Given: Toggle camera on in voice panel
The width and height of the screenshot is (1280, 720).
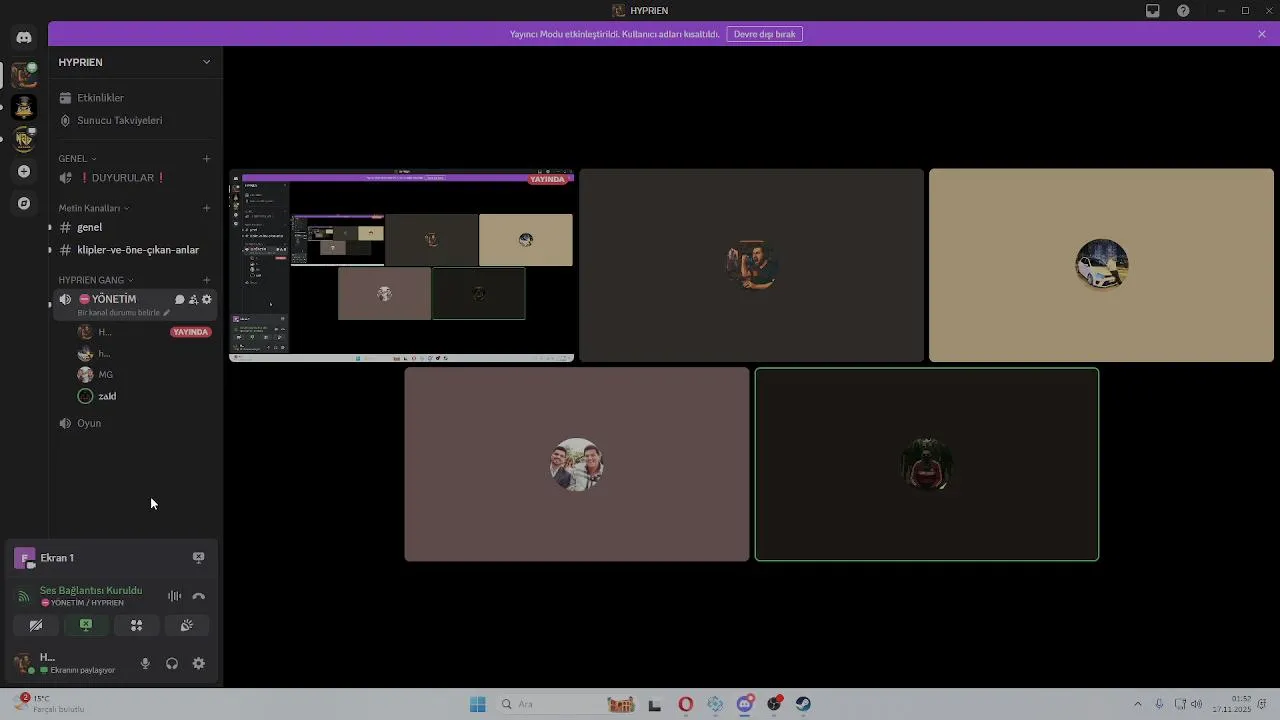Looking at the screenshot, I should (x=36, y=625).
